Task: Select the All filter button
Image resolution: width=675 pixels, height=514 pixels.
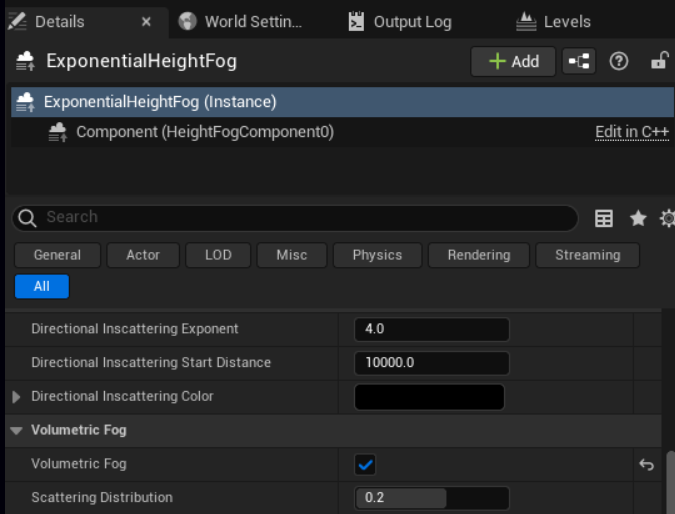Action: coord(42,286)
